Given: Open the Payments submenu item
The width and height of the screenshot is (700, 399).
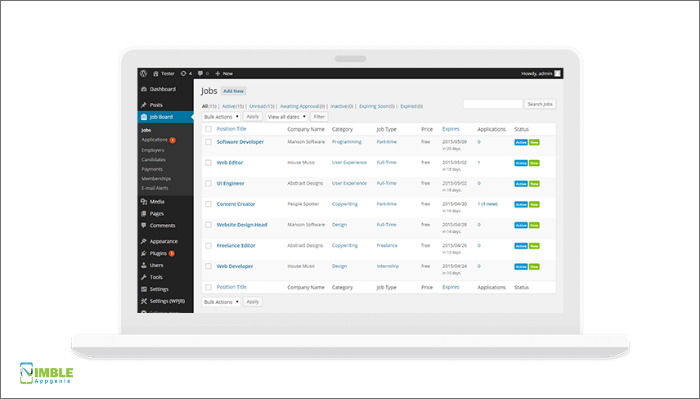Looking at the screenshot, I should click(152, 169).
